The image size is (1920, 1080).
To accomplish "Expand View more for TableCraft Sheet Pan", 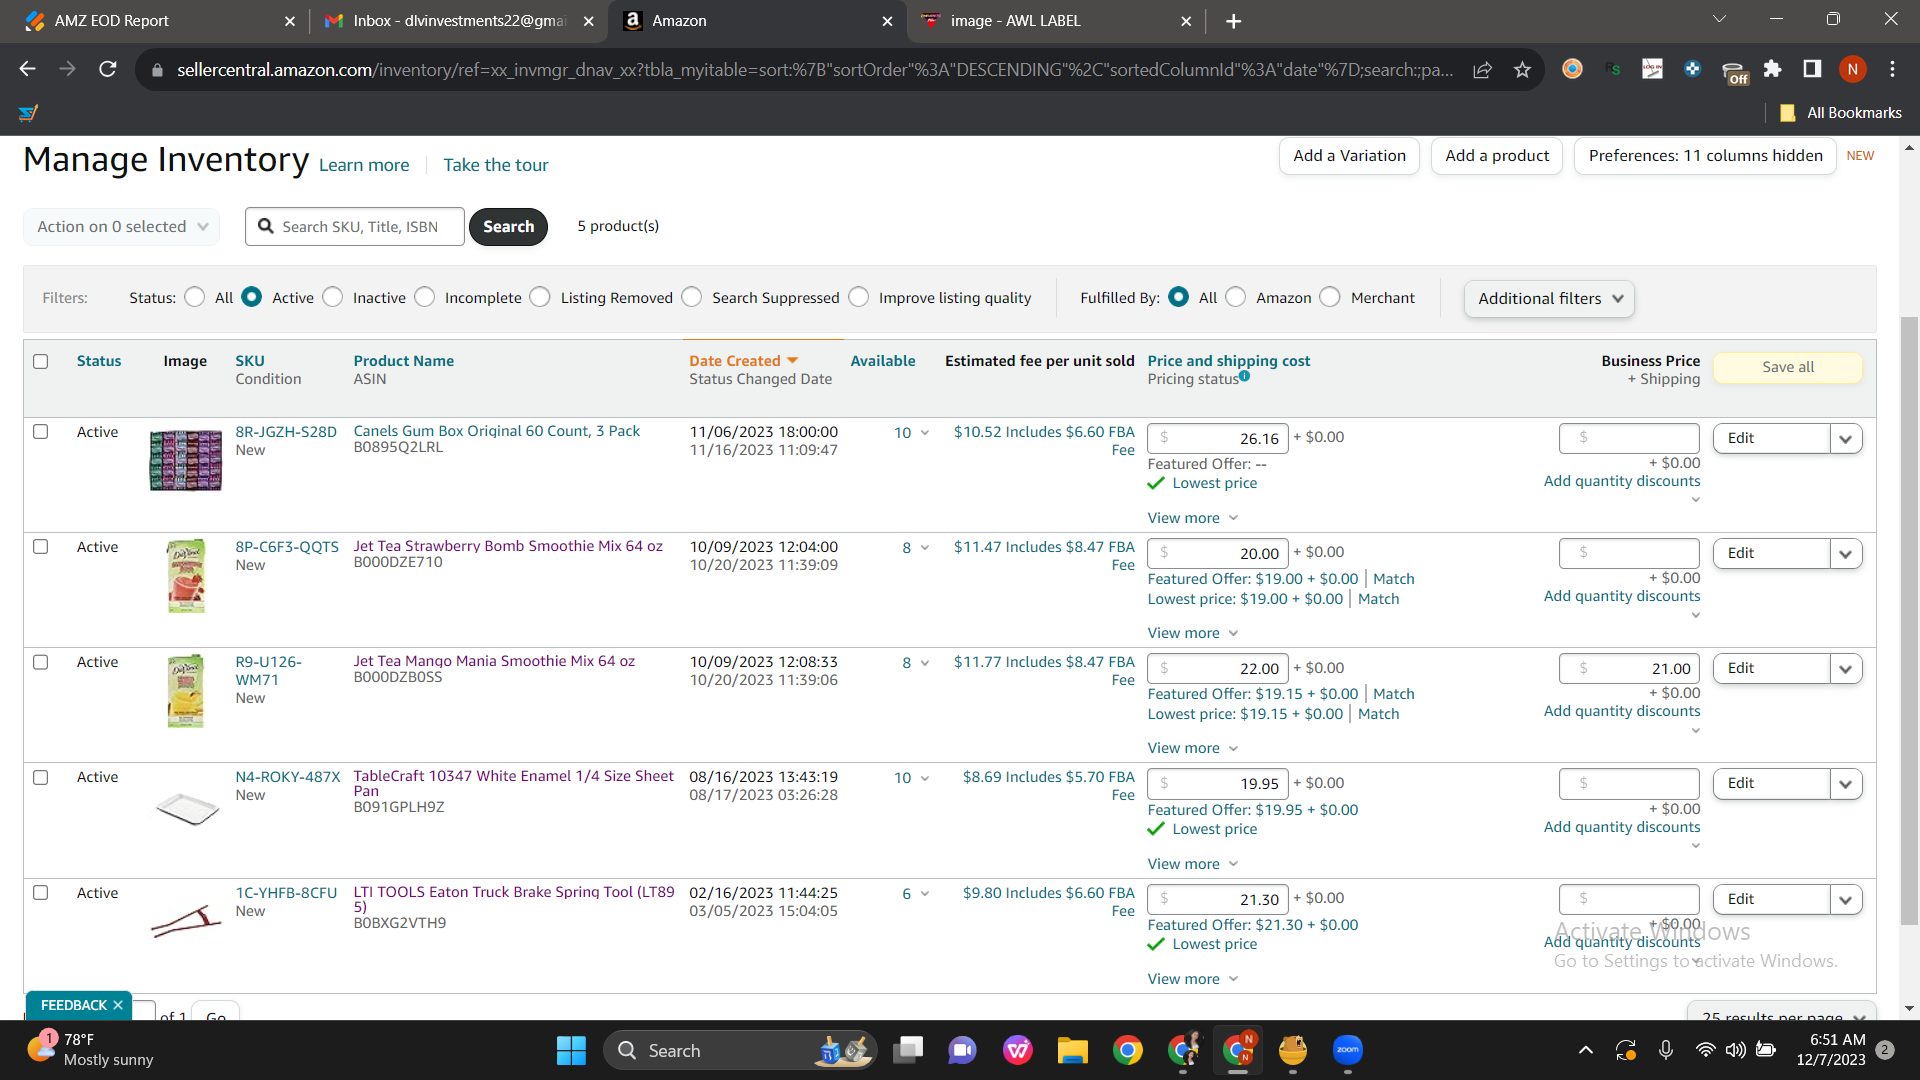I will pos(1193,864).
